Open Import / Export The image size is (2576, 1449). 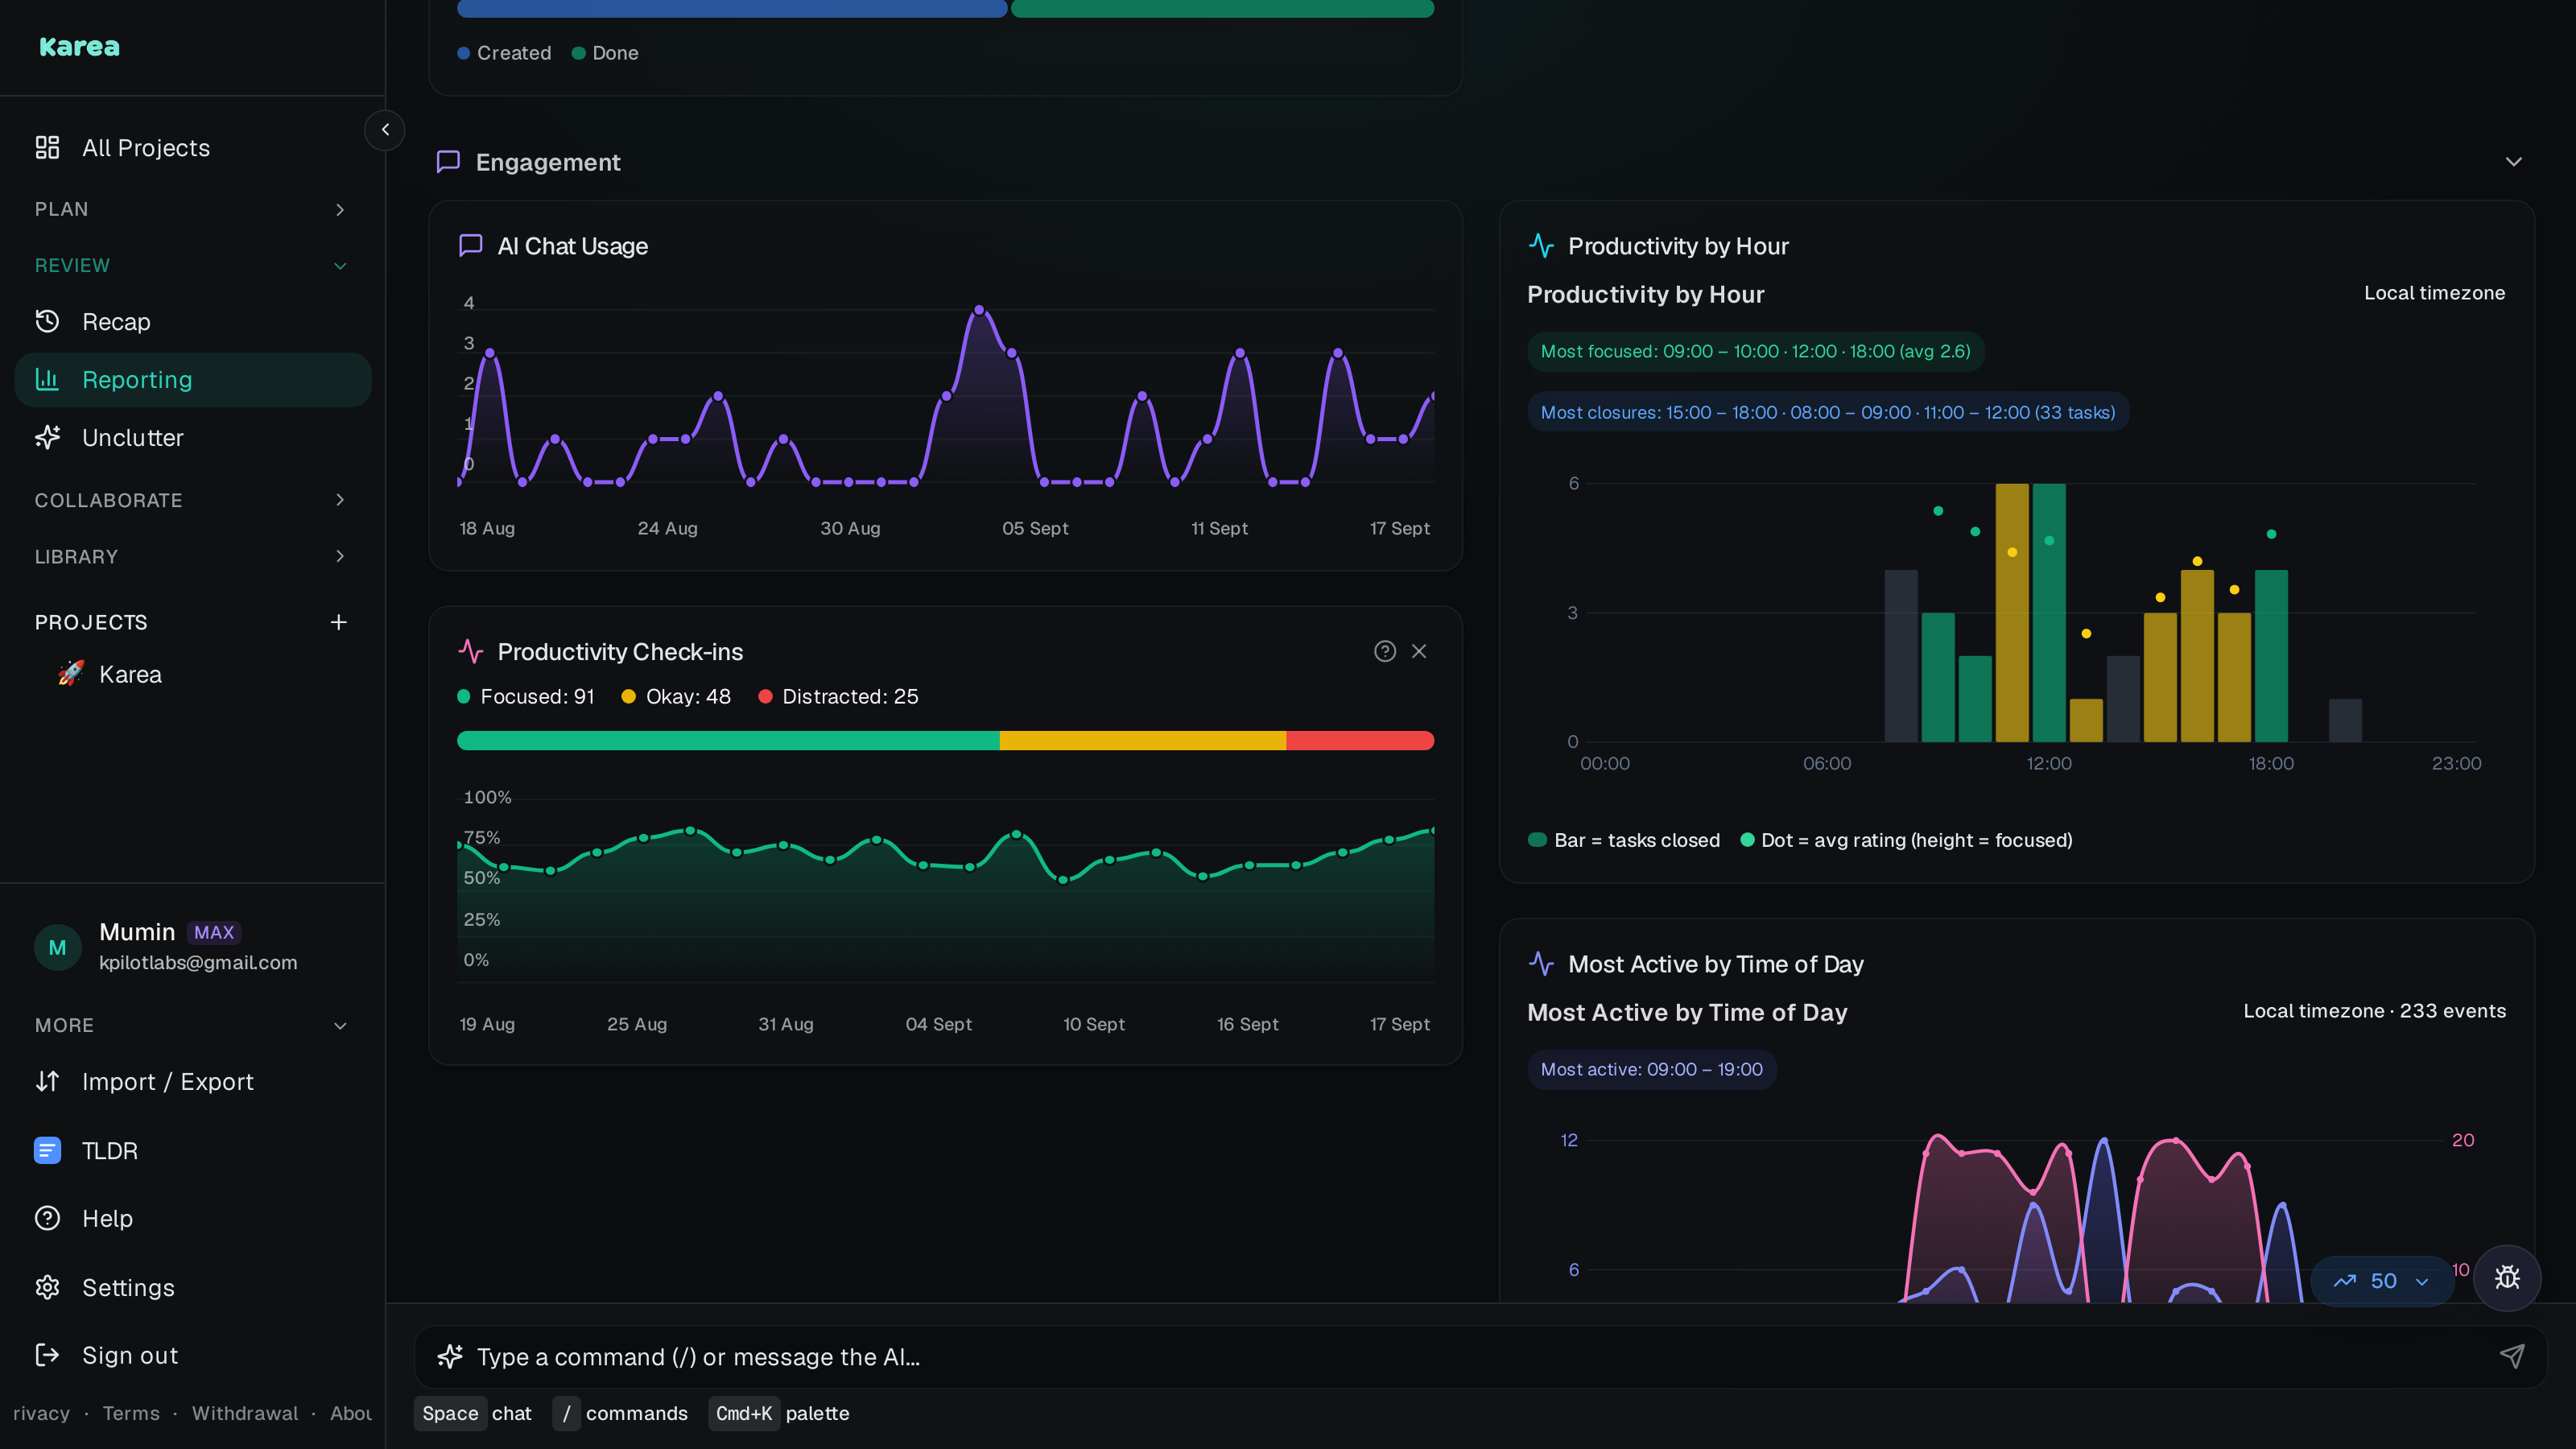tap(192, 1082)
